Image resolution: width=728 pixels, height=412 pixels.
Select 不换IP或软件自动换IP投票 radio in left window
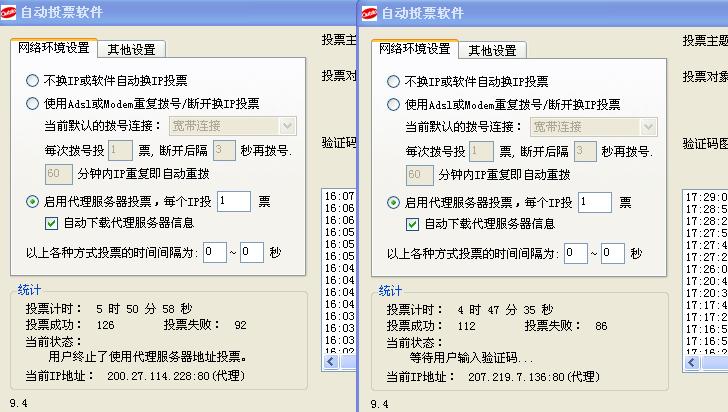click(x=32, y=81)
